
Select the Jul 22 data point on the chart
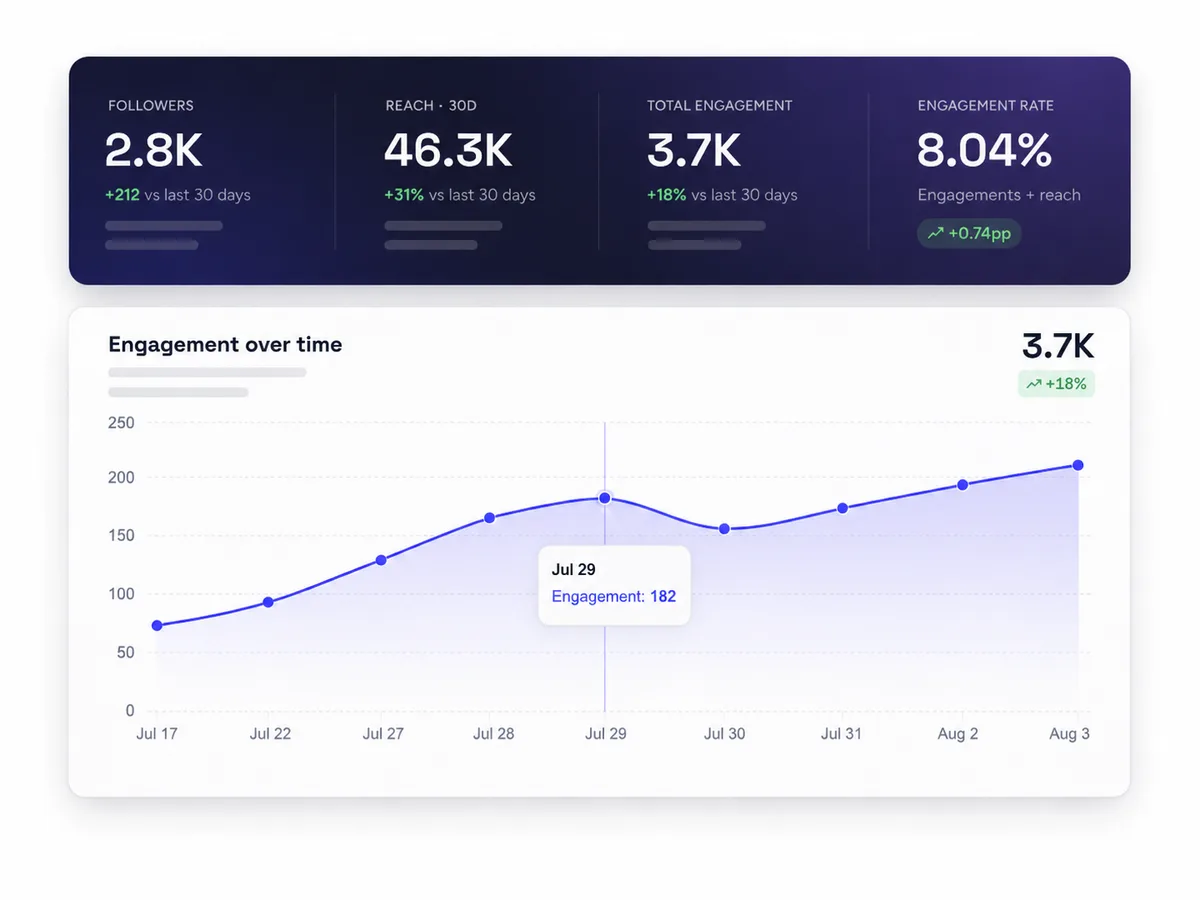[x=268, y=602]
